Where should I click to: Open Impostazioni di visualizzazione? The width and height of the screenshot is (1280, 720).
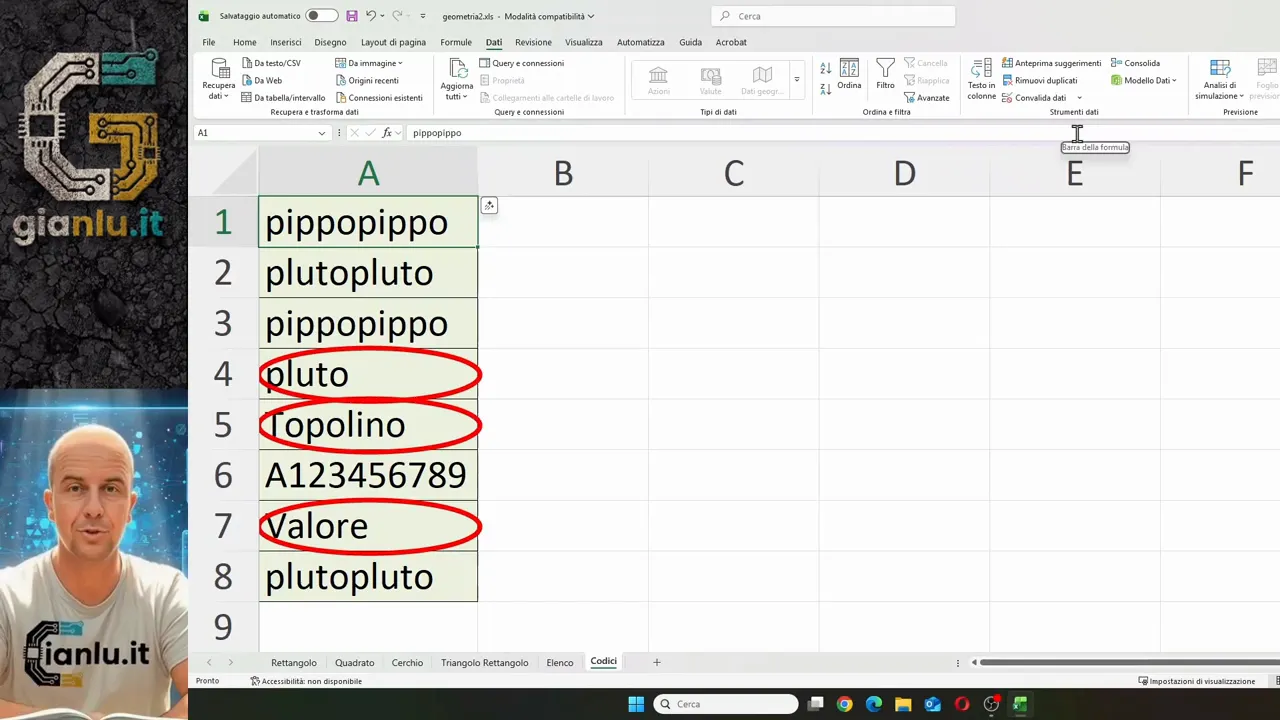pos(1197,681)
